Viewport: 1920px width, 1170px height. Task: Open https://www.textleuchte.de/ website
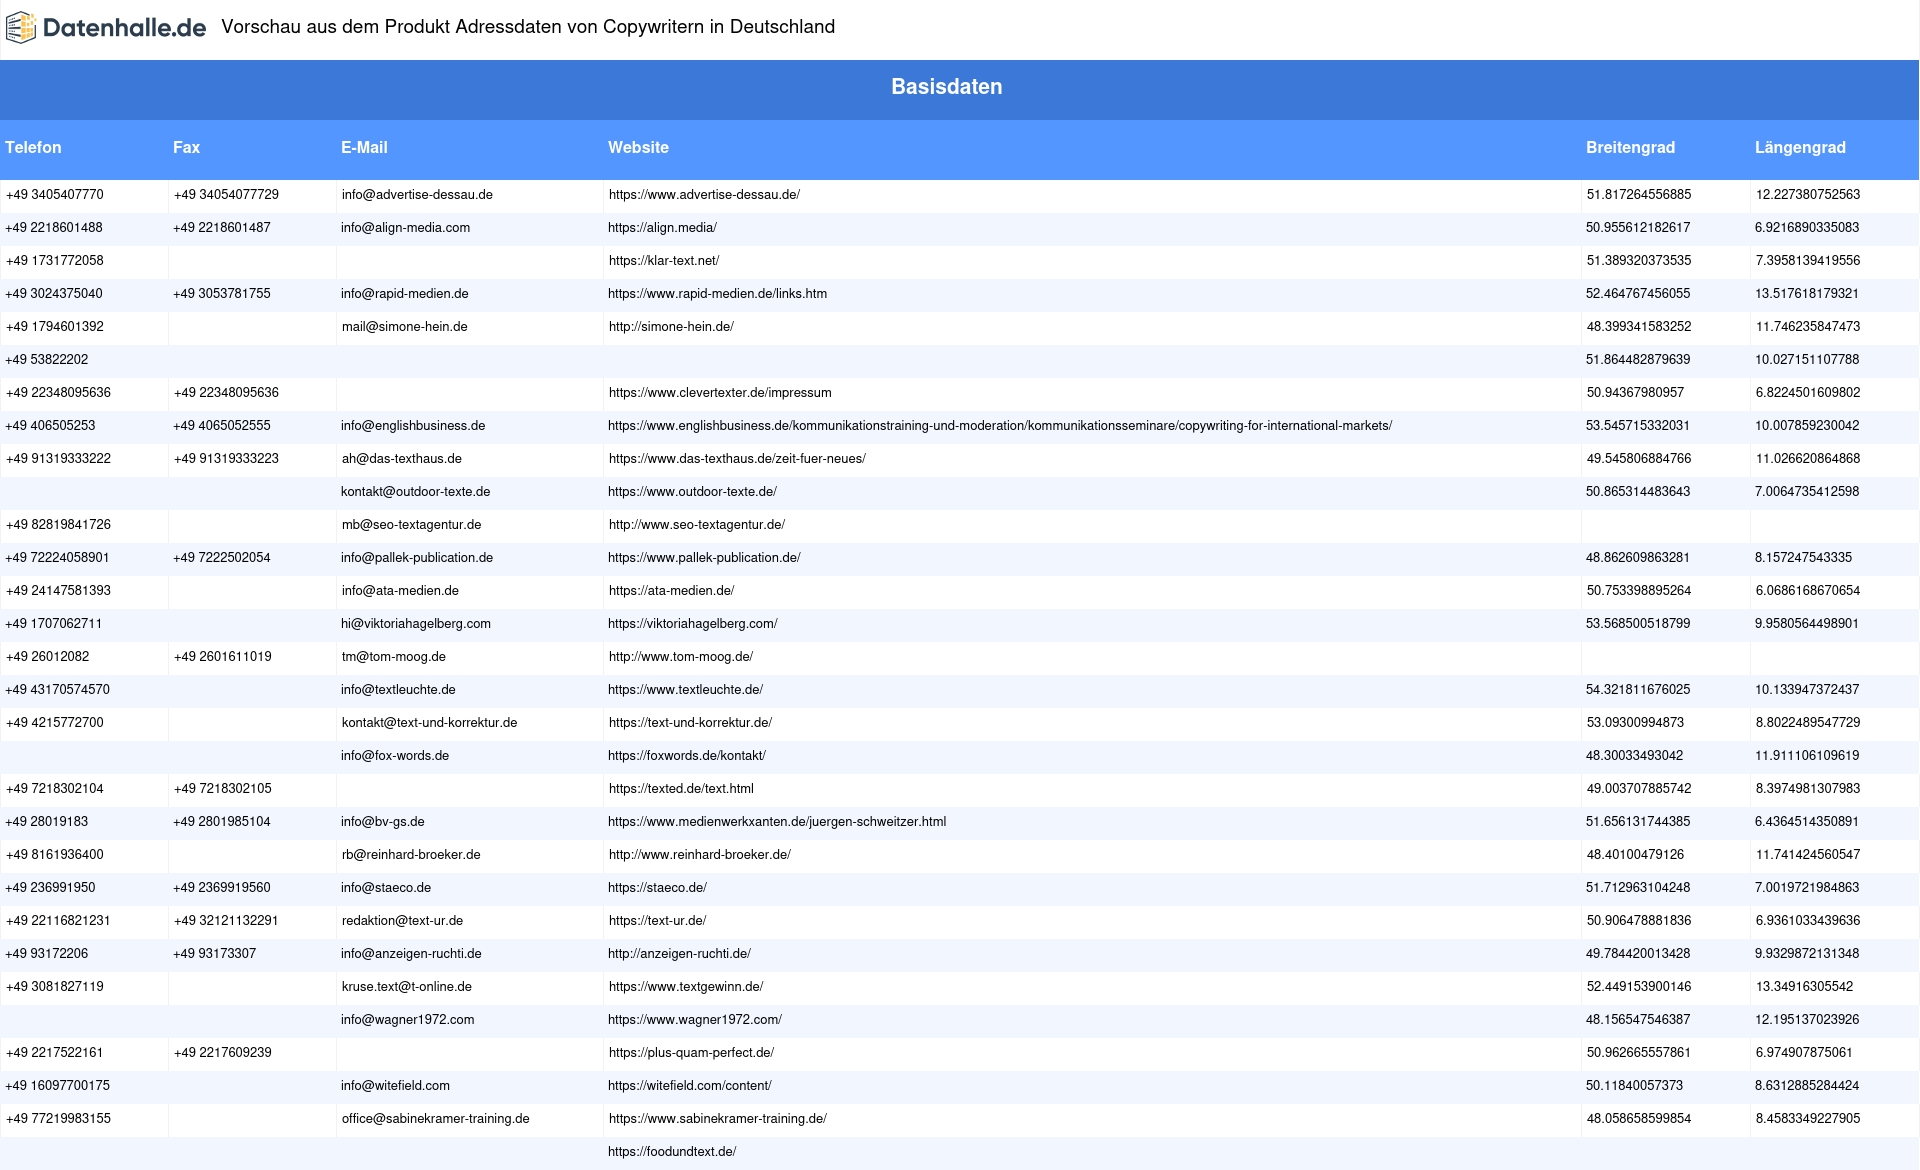[685, 690]
